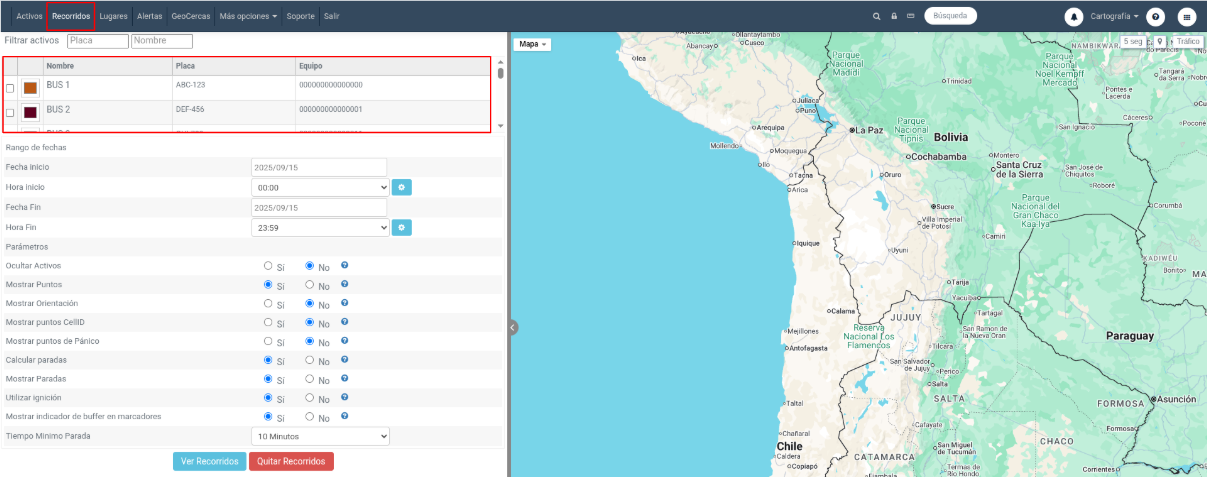Click the asset list scrollbar up arrow

[x=500, y=63]
